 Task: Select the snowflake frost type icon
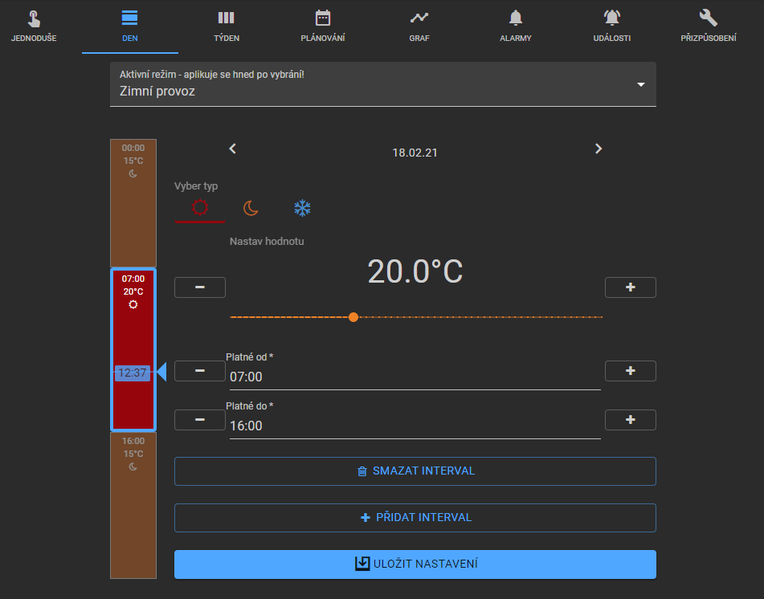302,208
